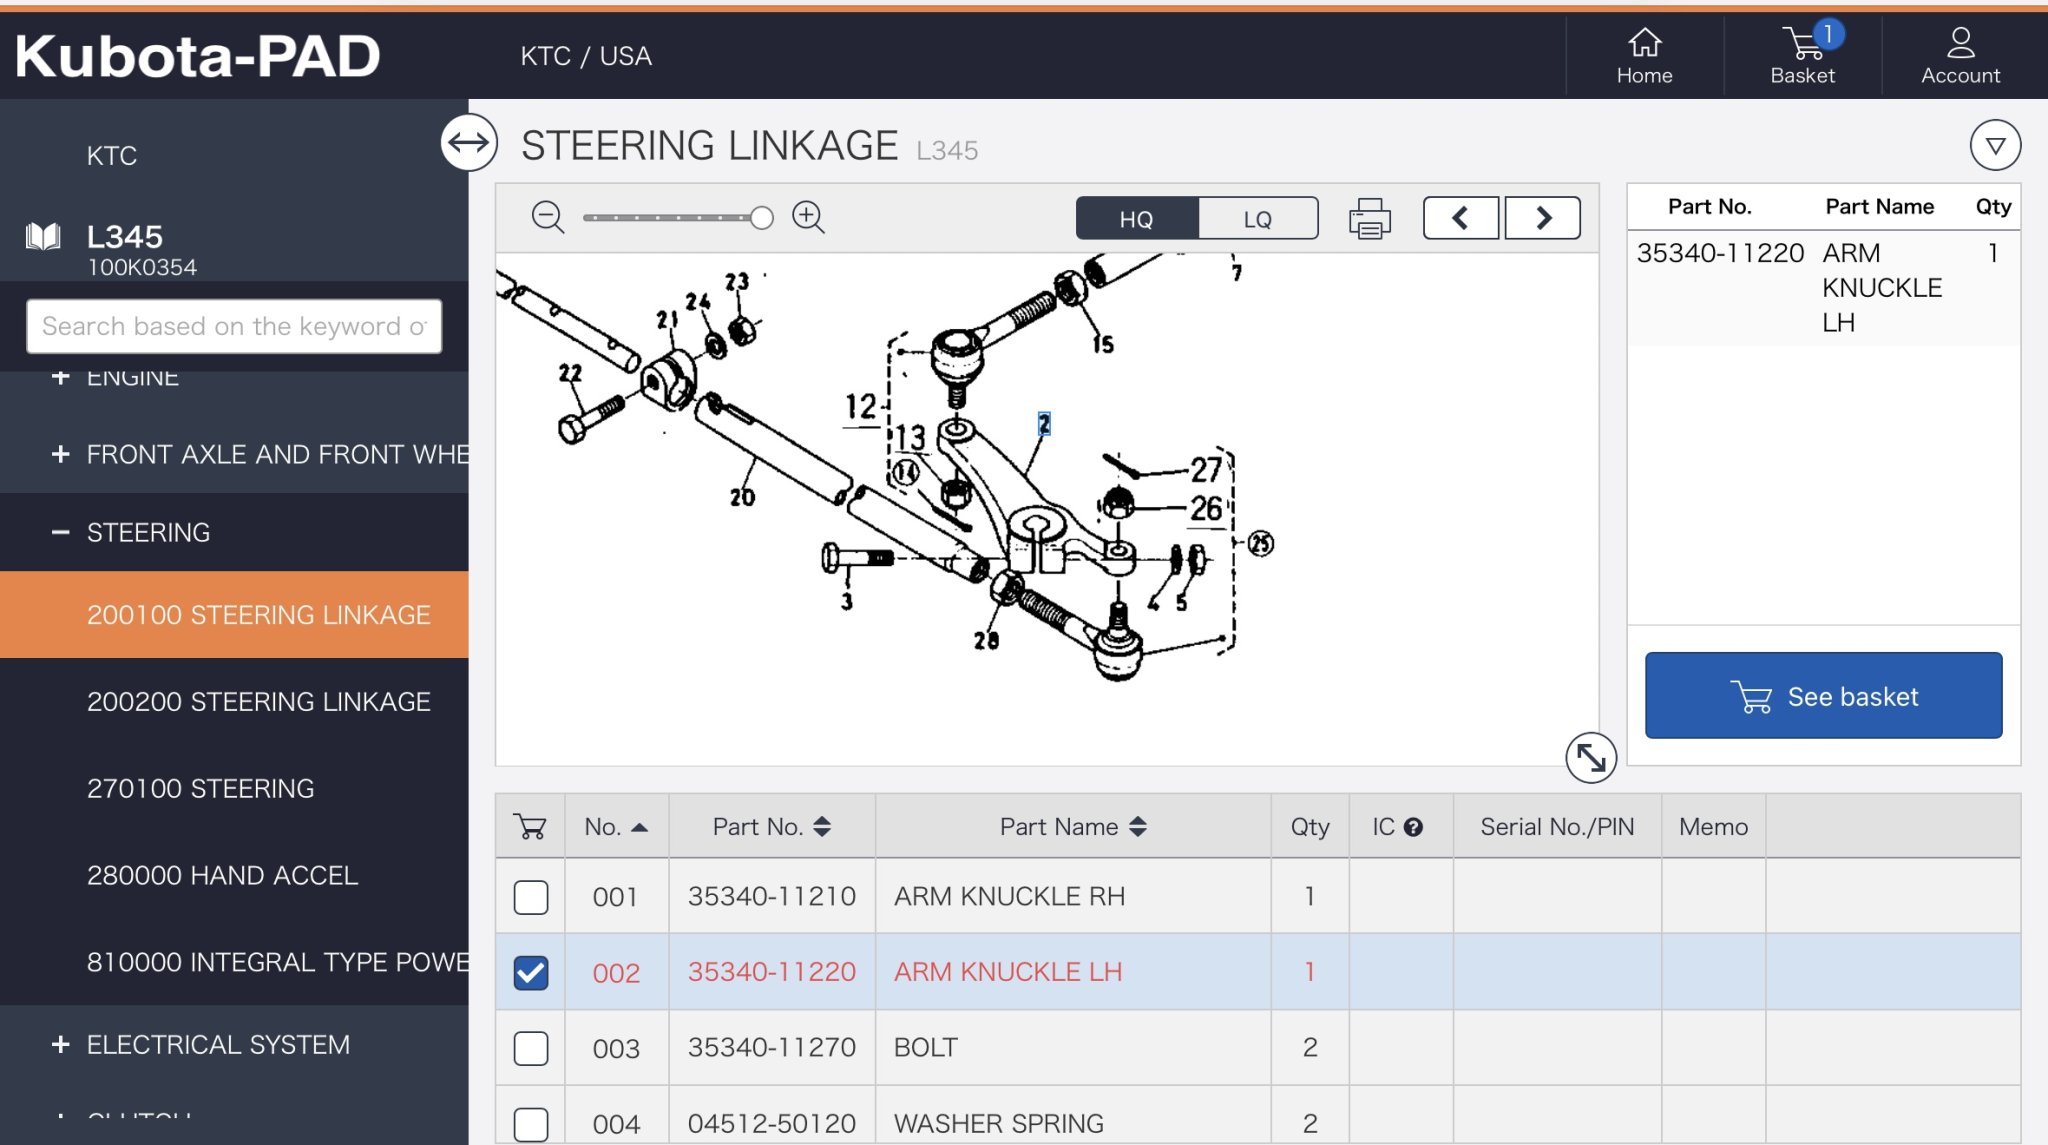This screenshot has height=1145, width=2048.
Task: Select part number 35340-11210 cell
Action: (x=771, y=896)
